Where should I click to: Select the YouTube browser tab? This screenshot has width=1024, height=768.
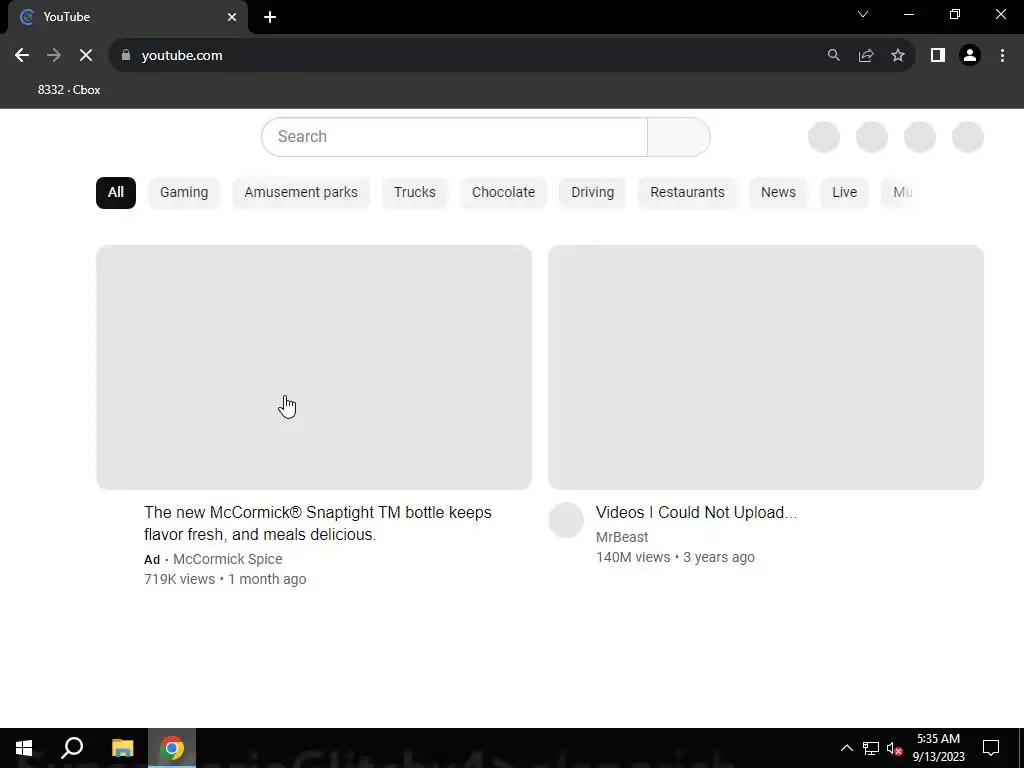coord(127,17)
